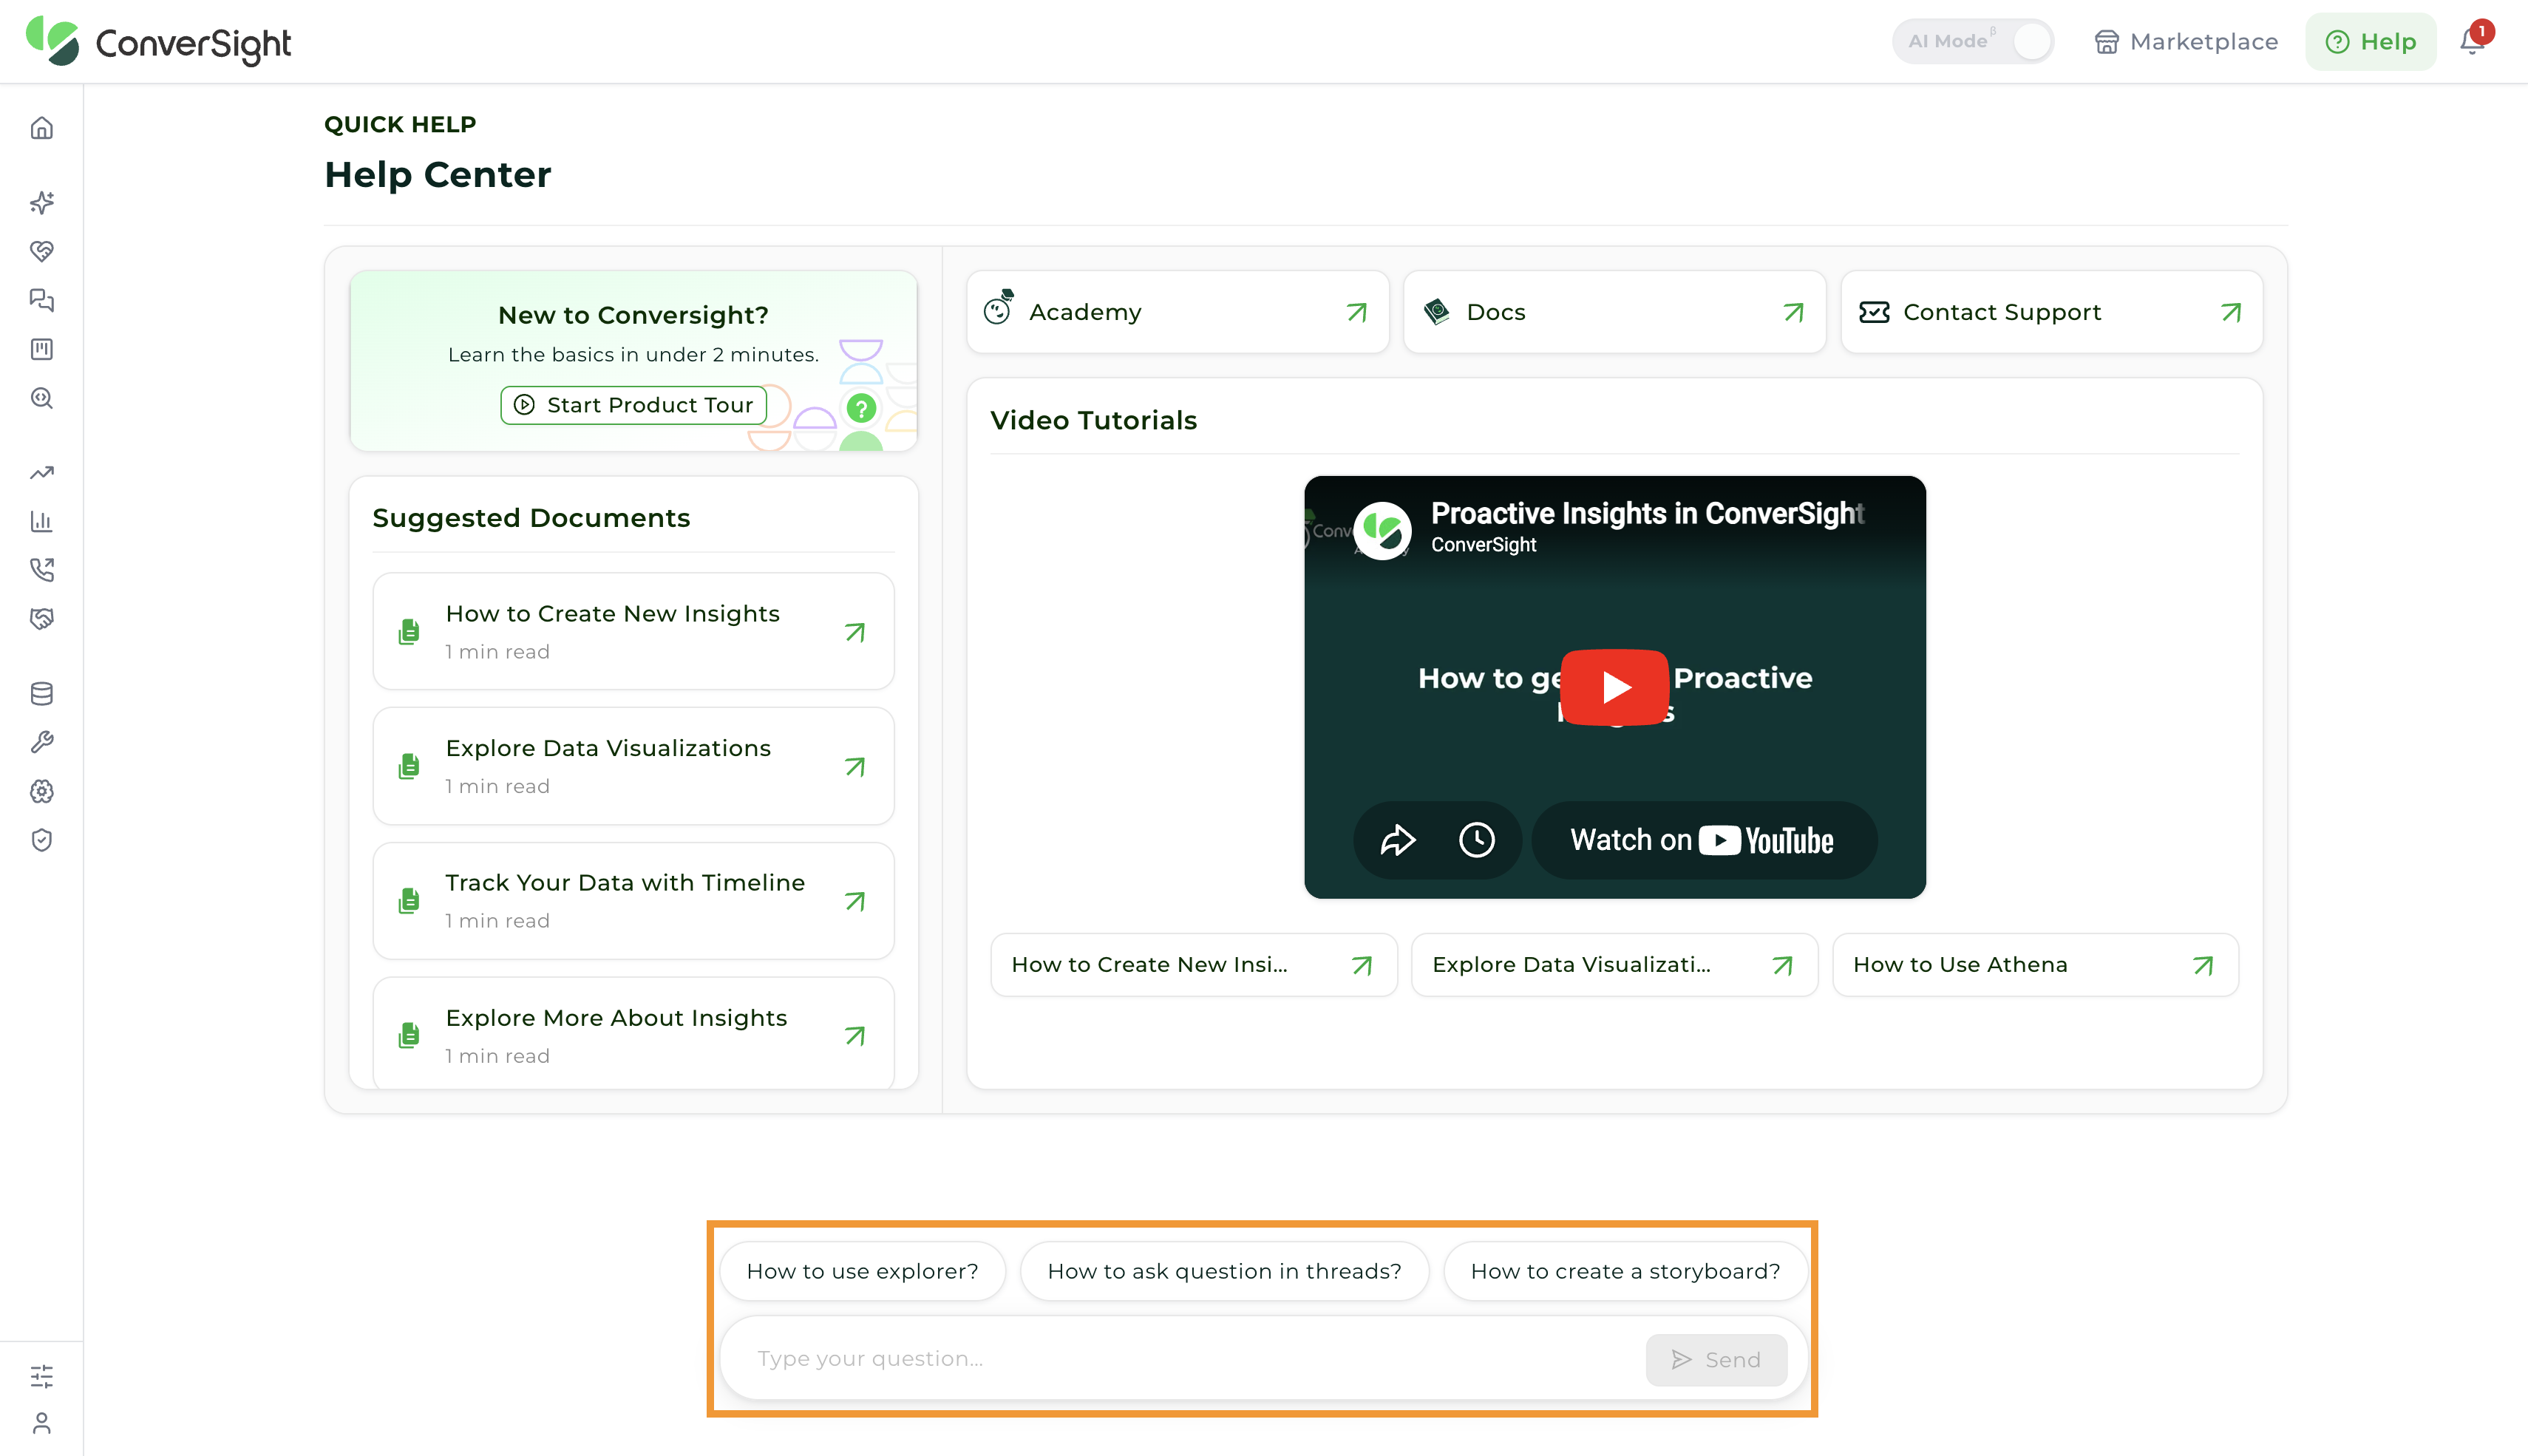Open the wrench tools sidebar icon

tap(41, 742)
